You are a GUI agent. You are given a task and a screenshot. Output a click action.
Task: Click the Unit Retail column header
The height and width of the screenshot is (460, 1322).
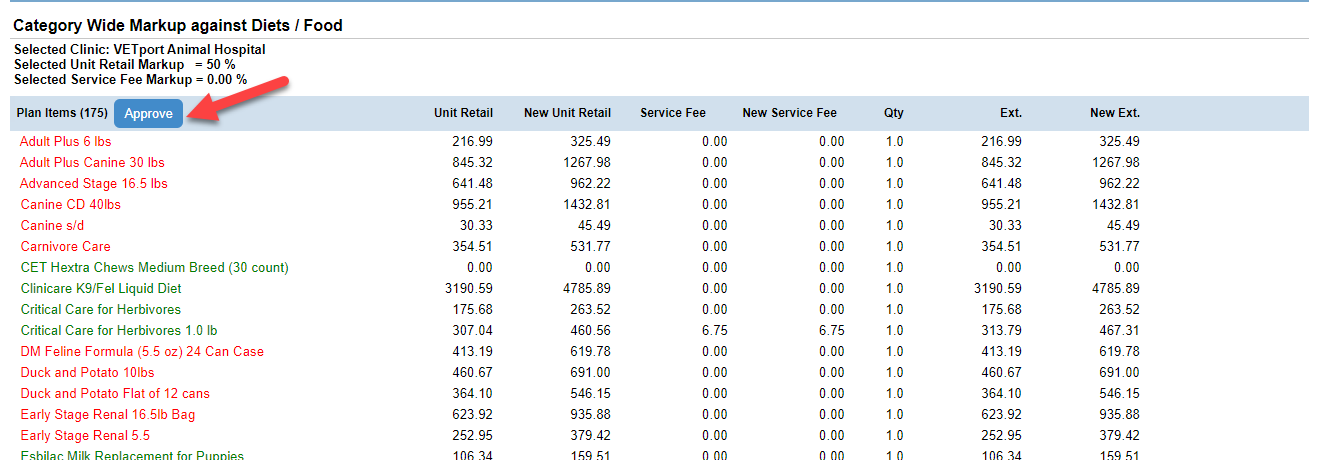463,113
